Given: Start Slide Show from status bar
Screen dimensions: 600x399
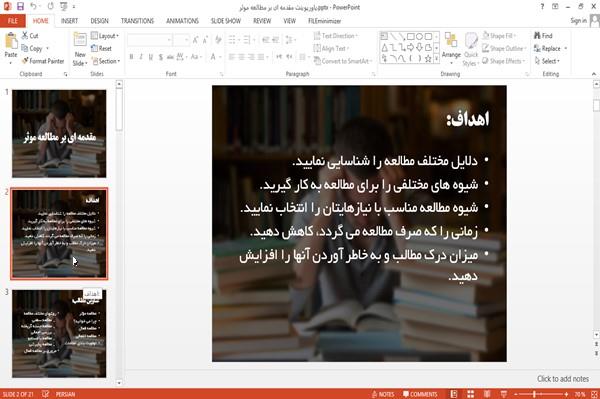Looking at the screenshot, I should pos(504,394).
